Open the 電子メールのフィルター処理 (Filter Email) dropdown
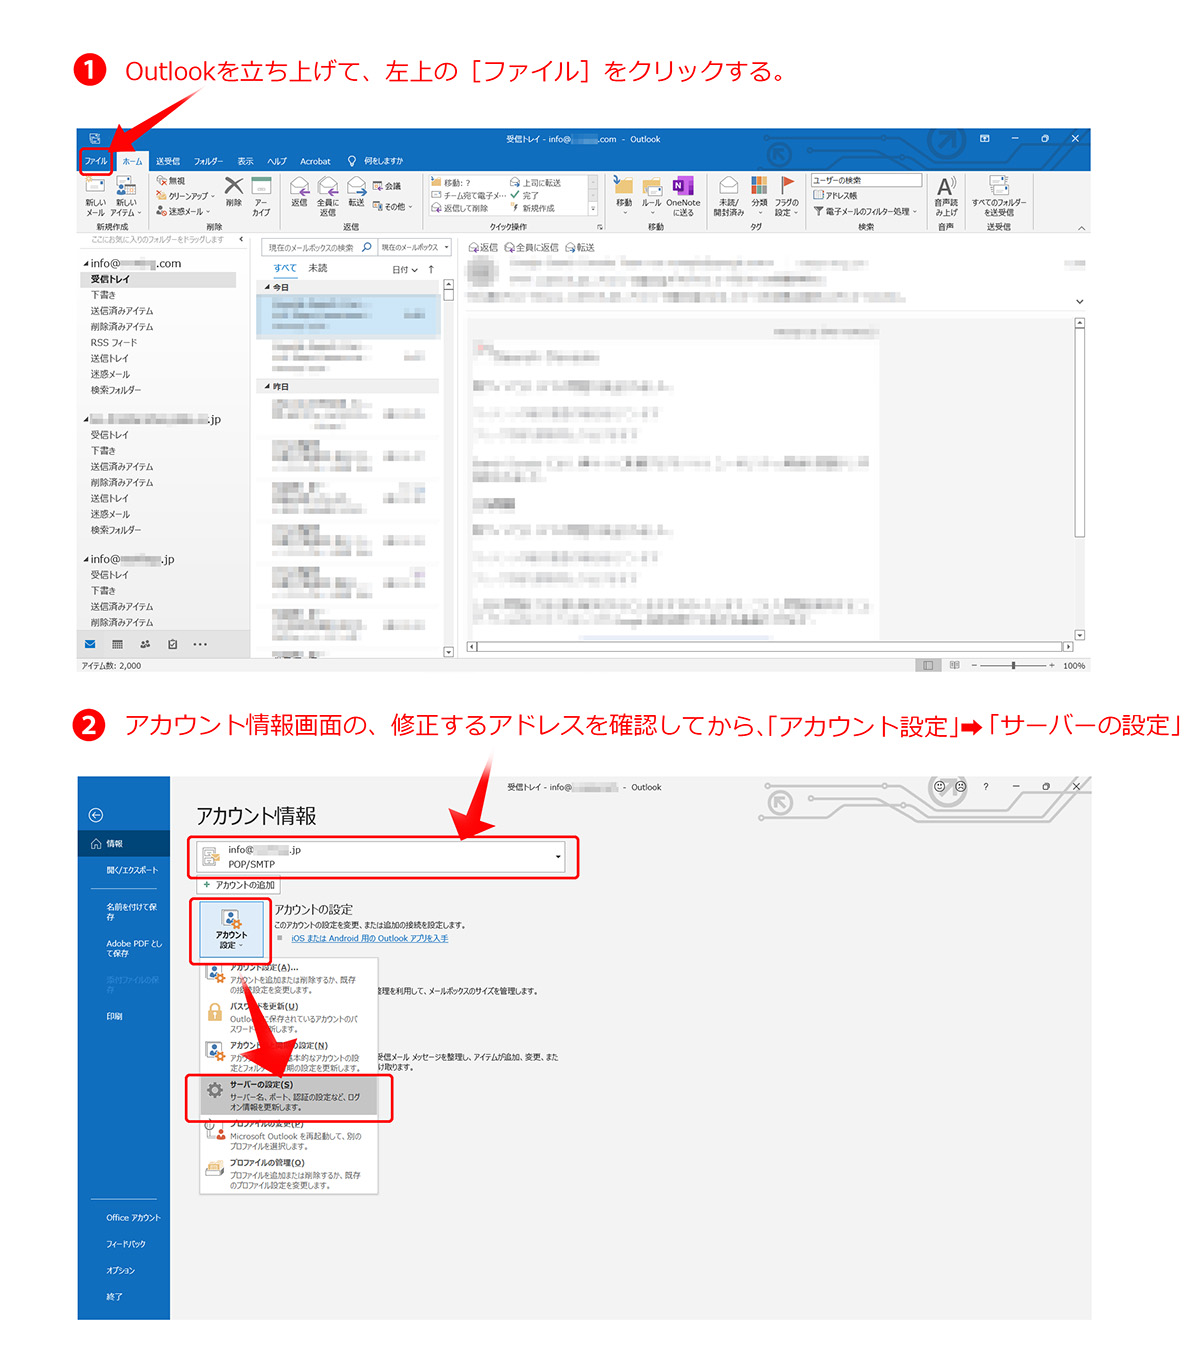This screenshot has height=1355, width=1200. coord(865,211)
